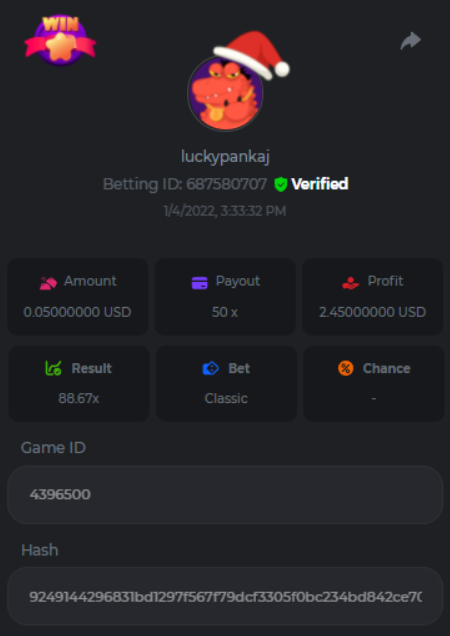Click inside the Game ID field
450x636 pixels.
(225, 495)
